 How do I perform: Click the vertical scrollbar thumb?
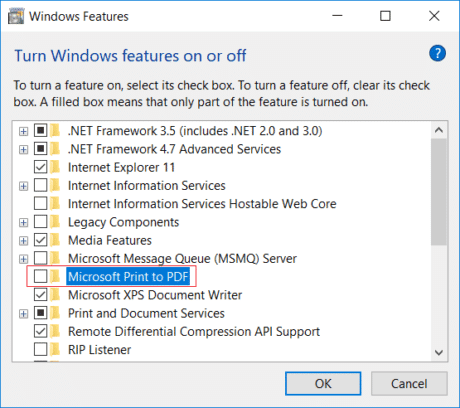pyautogui.click(x=439, y=192)
